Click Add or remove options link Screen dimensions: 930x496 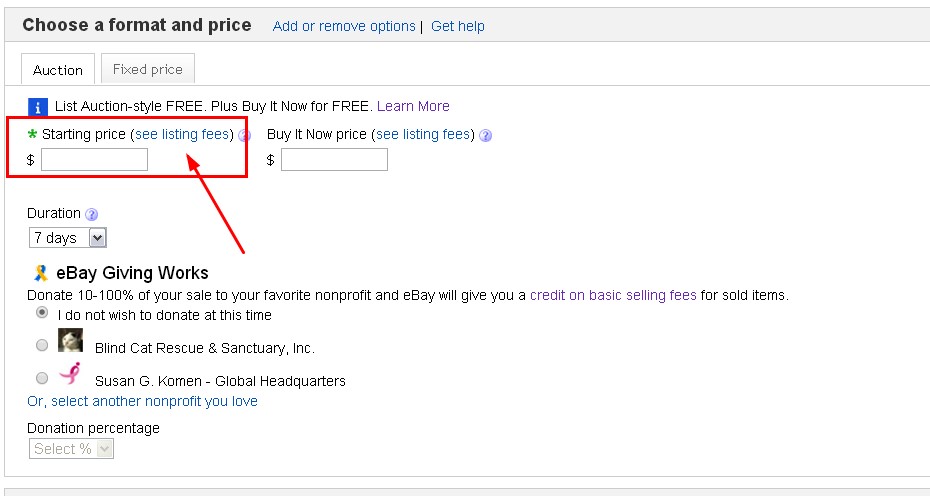344,26
